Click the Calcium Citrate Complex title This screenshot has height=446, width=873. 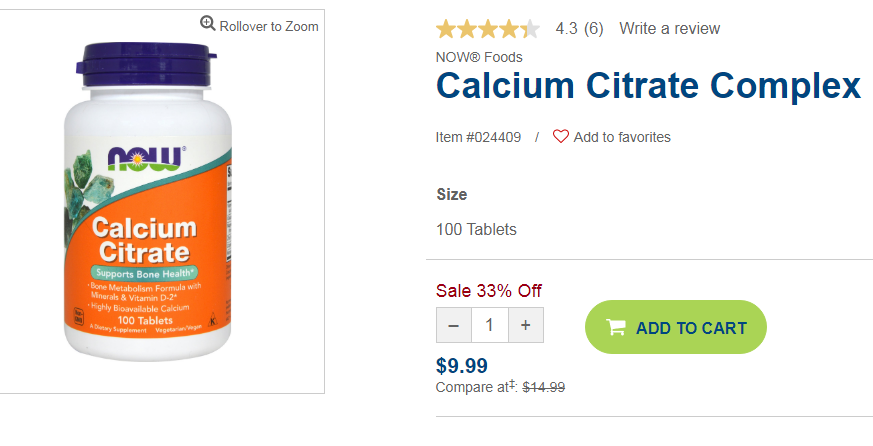(x=648, y=86)
